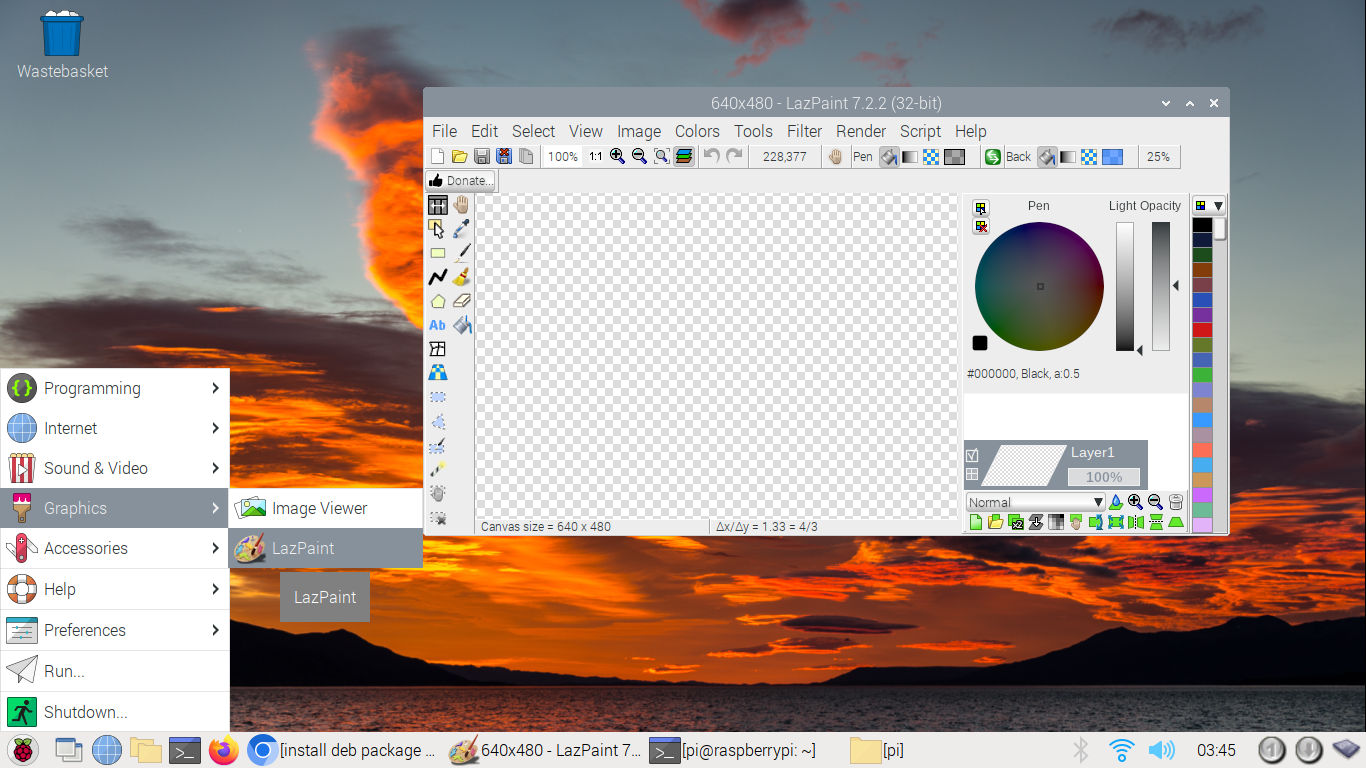Click the Undo arrow in the toolbar
The width and height of the screenshot is (1366, 768).
click(713, 157)
